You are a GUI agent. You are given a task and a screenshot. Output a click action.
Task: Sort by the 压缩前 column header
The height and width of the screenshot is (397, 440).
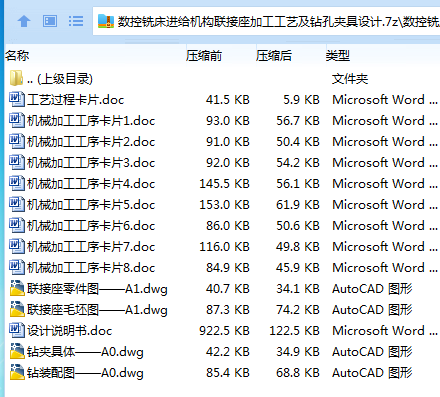[x=204, y=55]
